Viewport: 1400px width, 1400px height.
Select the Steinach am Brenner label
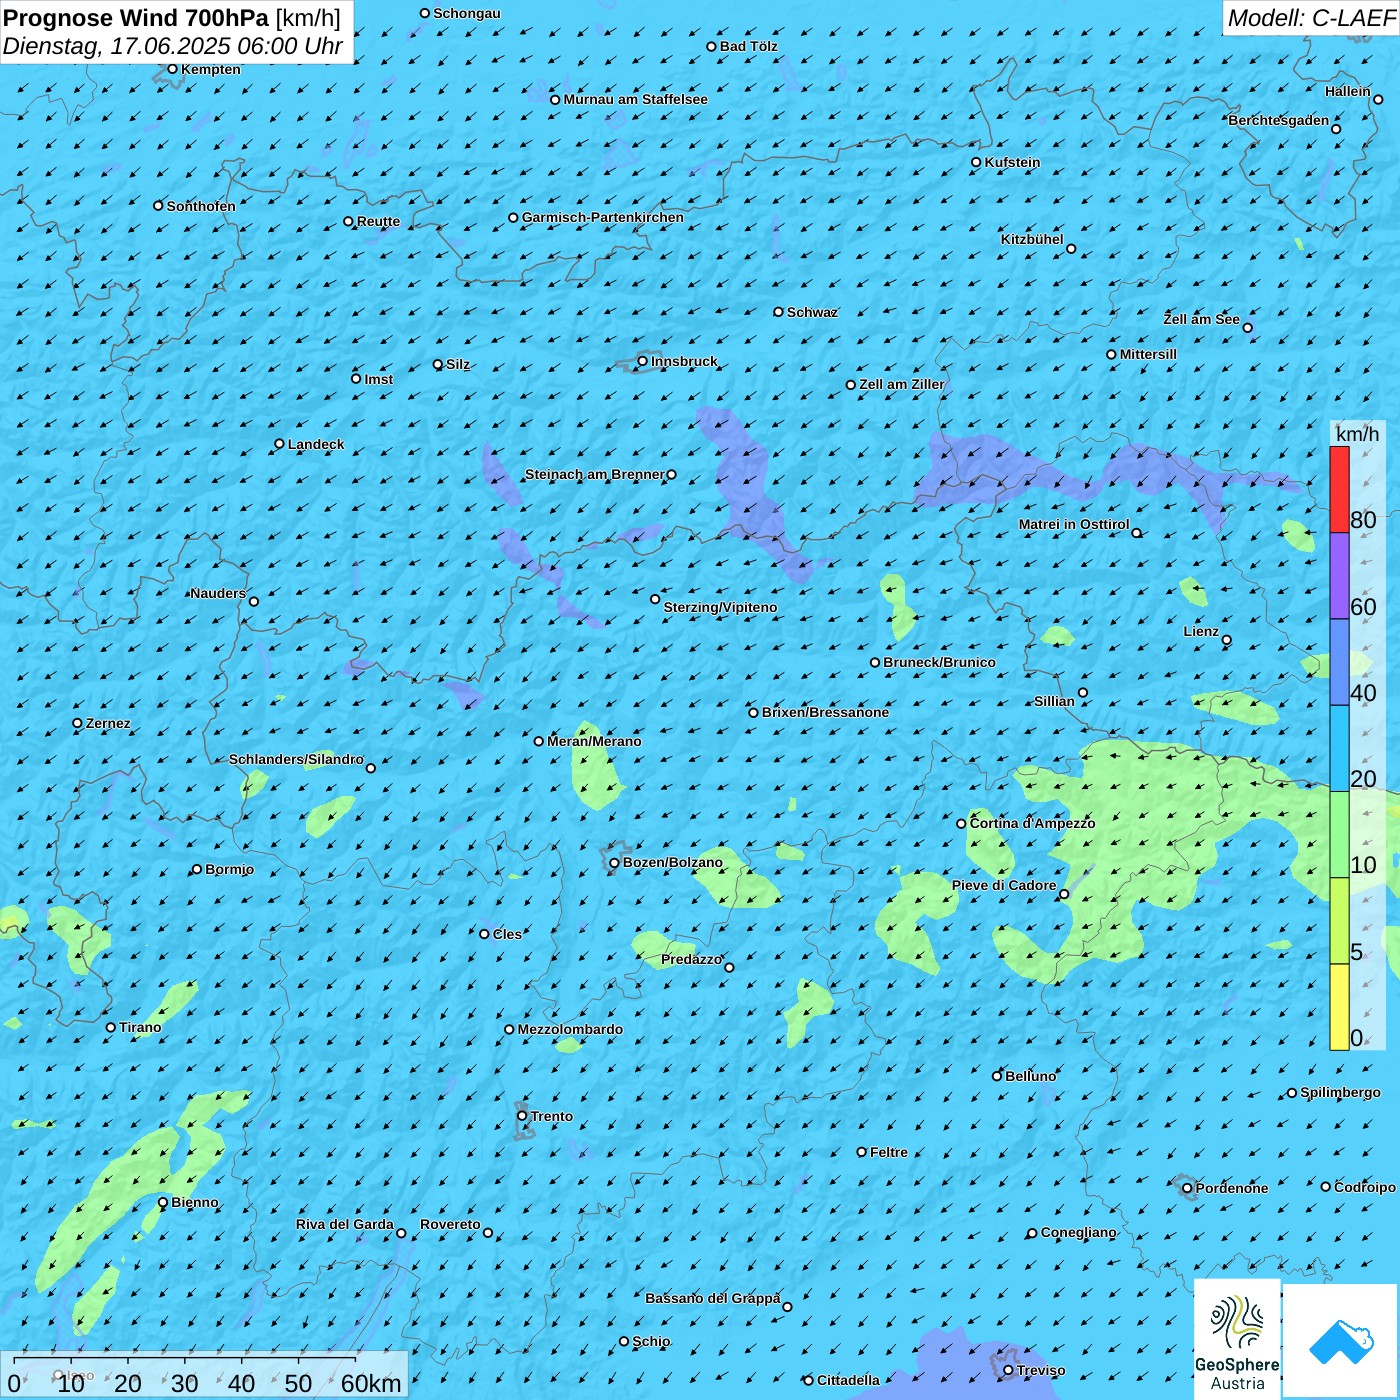click(x=594, y=474)
